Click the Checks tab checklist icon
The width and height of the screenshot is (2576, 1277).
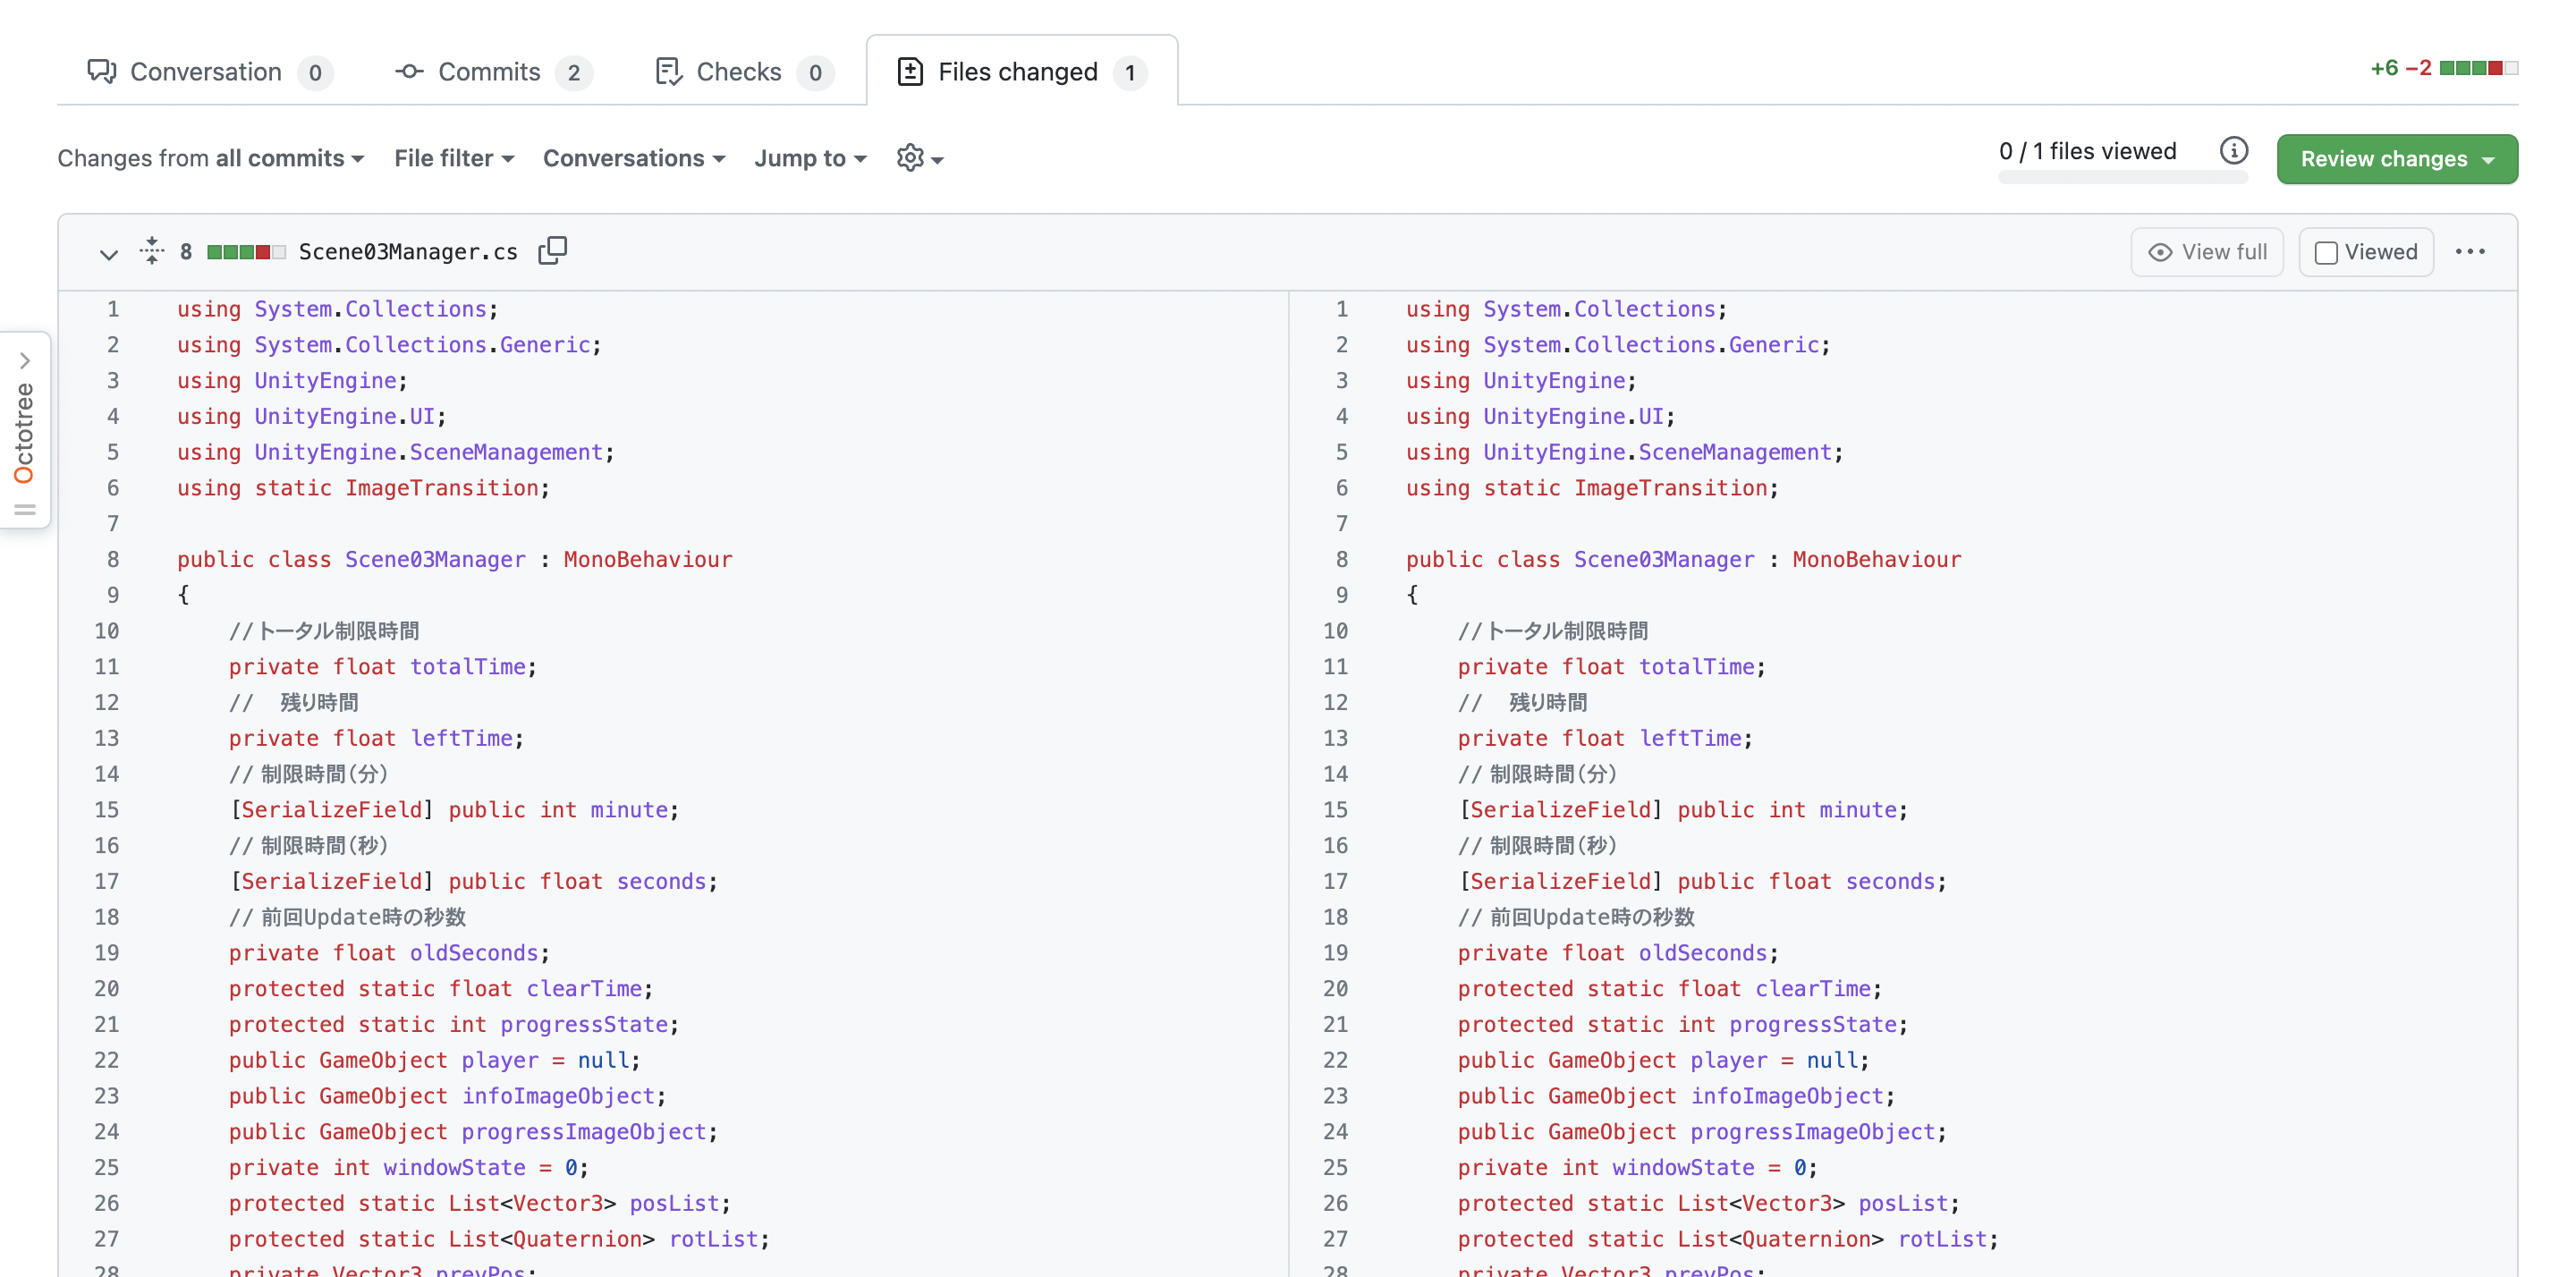pyautogui.click(x=668, y=71)
